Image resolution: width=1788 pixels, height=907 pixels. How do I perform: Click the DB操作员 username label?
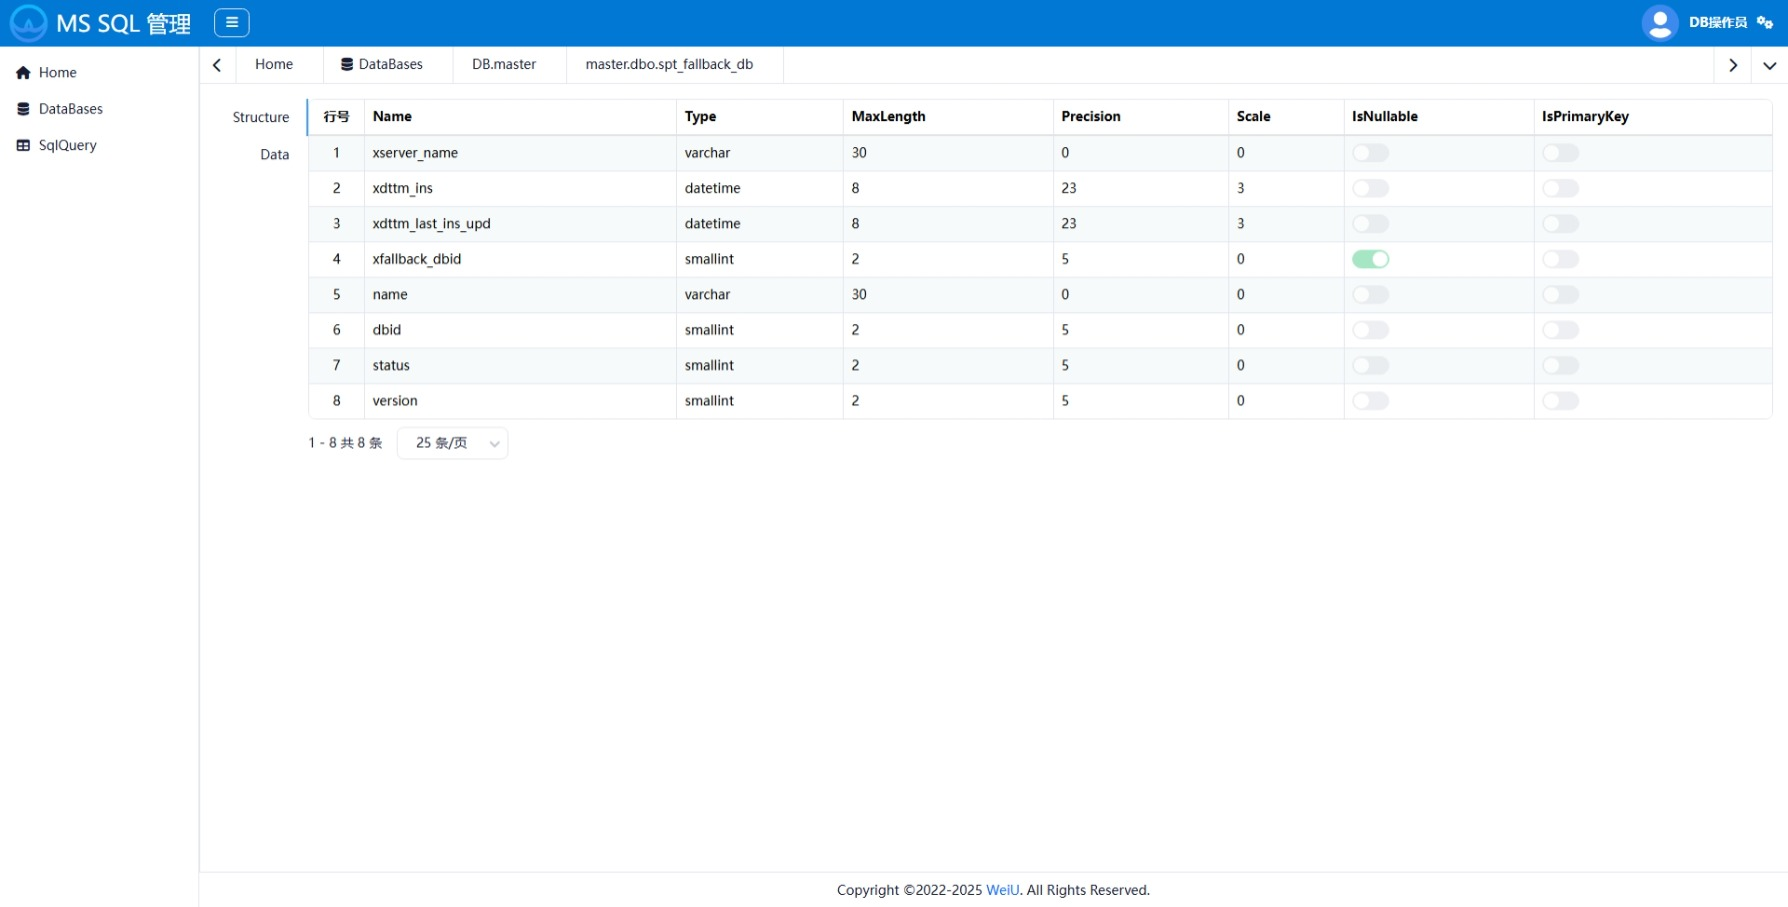1718,23
